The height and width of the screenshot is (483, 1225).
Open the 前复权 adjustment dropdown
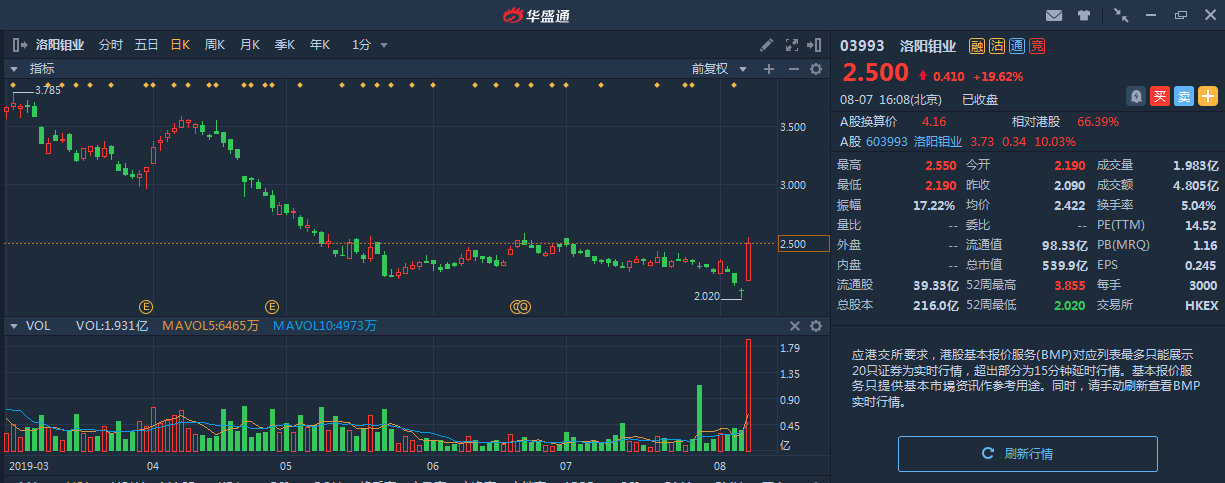pos(719,69)
